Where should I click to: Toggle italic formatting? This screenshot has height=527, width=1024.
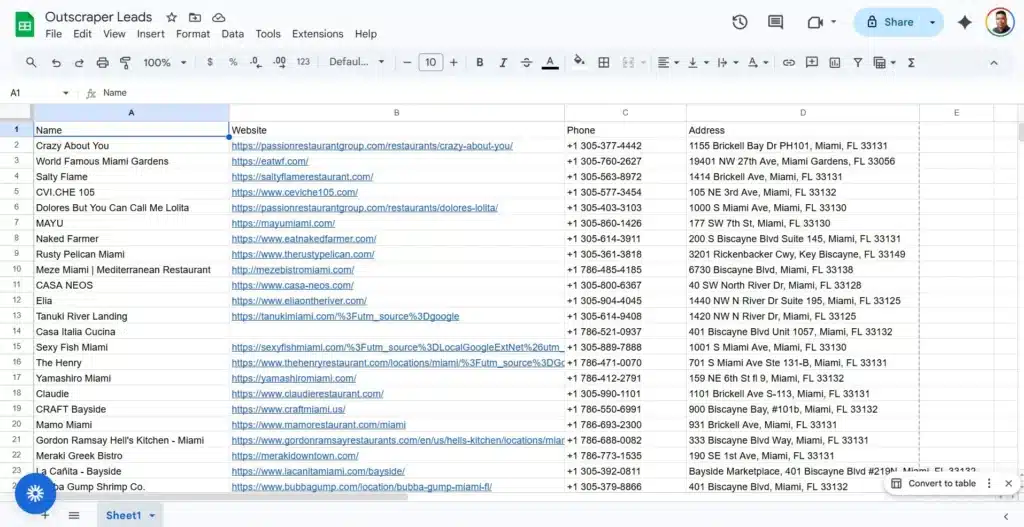[503, 63]
